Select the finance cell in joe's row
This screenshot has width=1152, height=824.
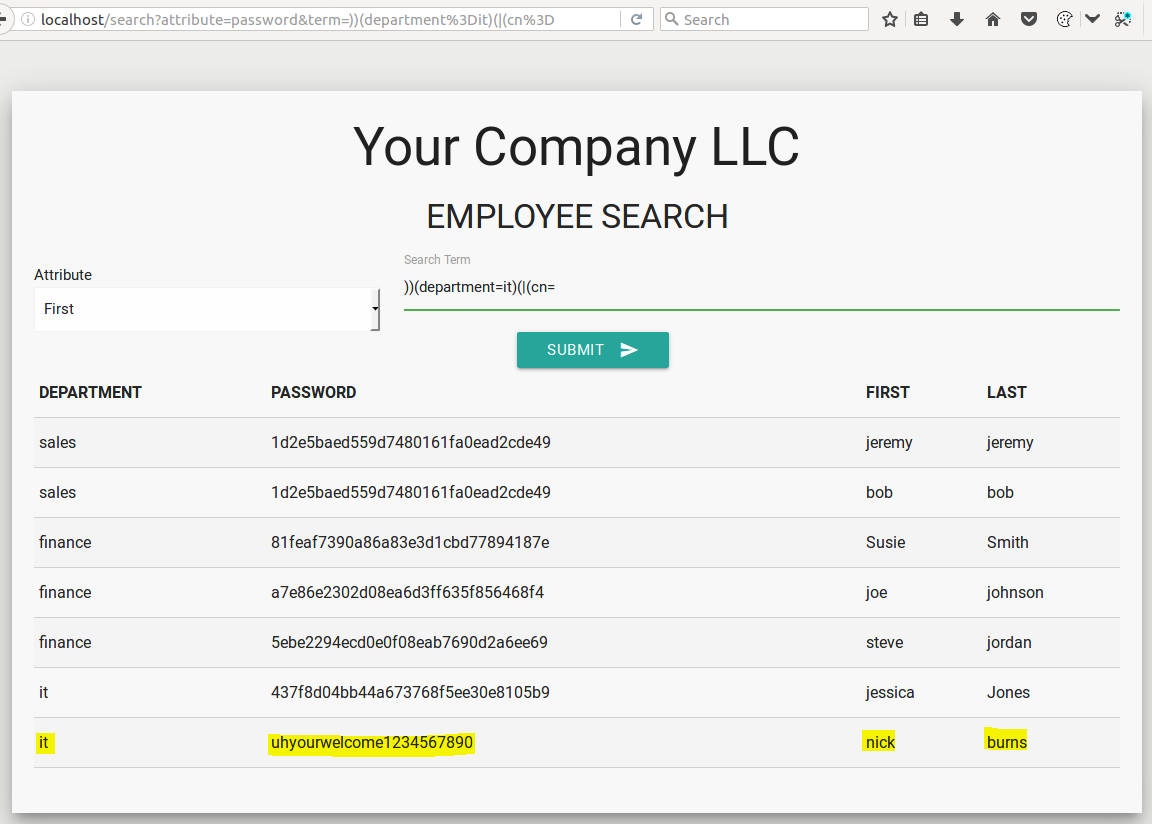coord(65,593)
